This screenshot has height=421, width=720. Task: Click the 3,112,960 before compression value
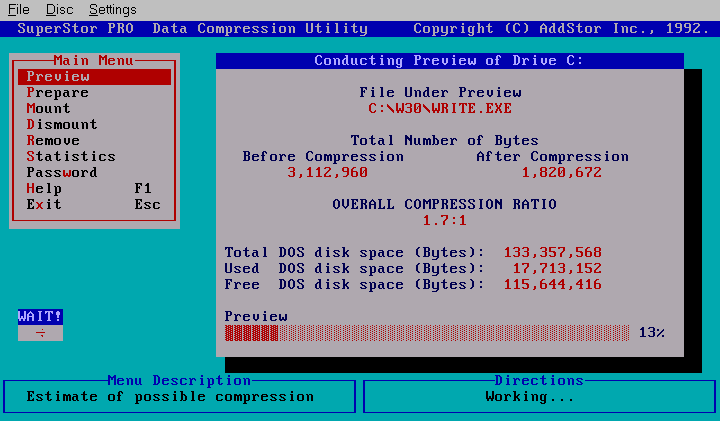click(x=327, y=173)
